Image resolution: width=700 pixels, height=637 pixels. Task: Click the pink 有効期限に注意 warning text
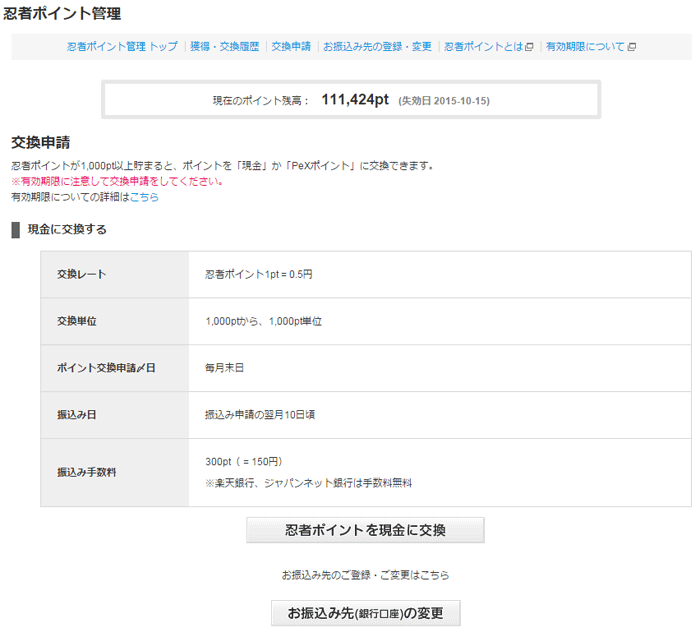(x=117, y=181)
